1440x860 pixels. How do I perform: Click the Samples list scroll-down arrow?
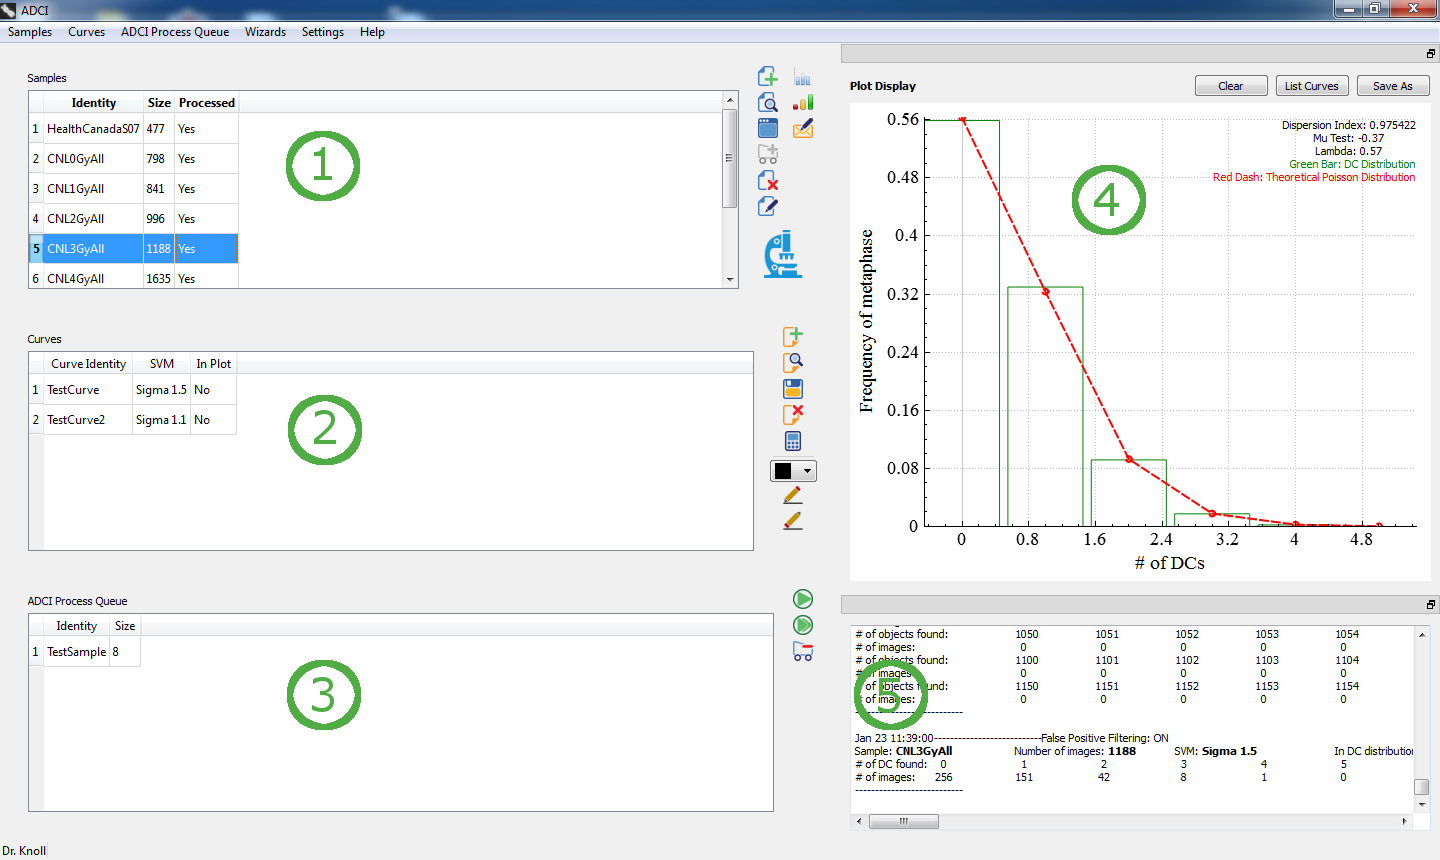pos(730,280)
